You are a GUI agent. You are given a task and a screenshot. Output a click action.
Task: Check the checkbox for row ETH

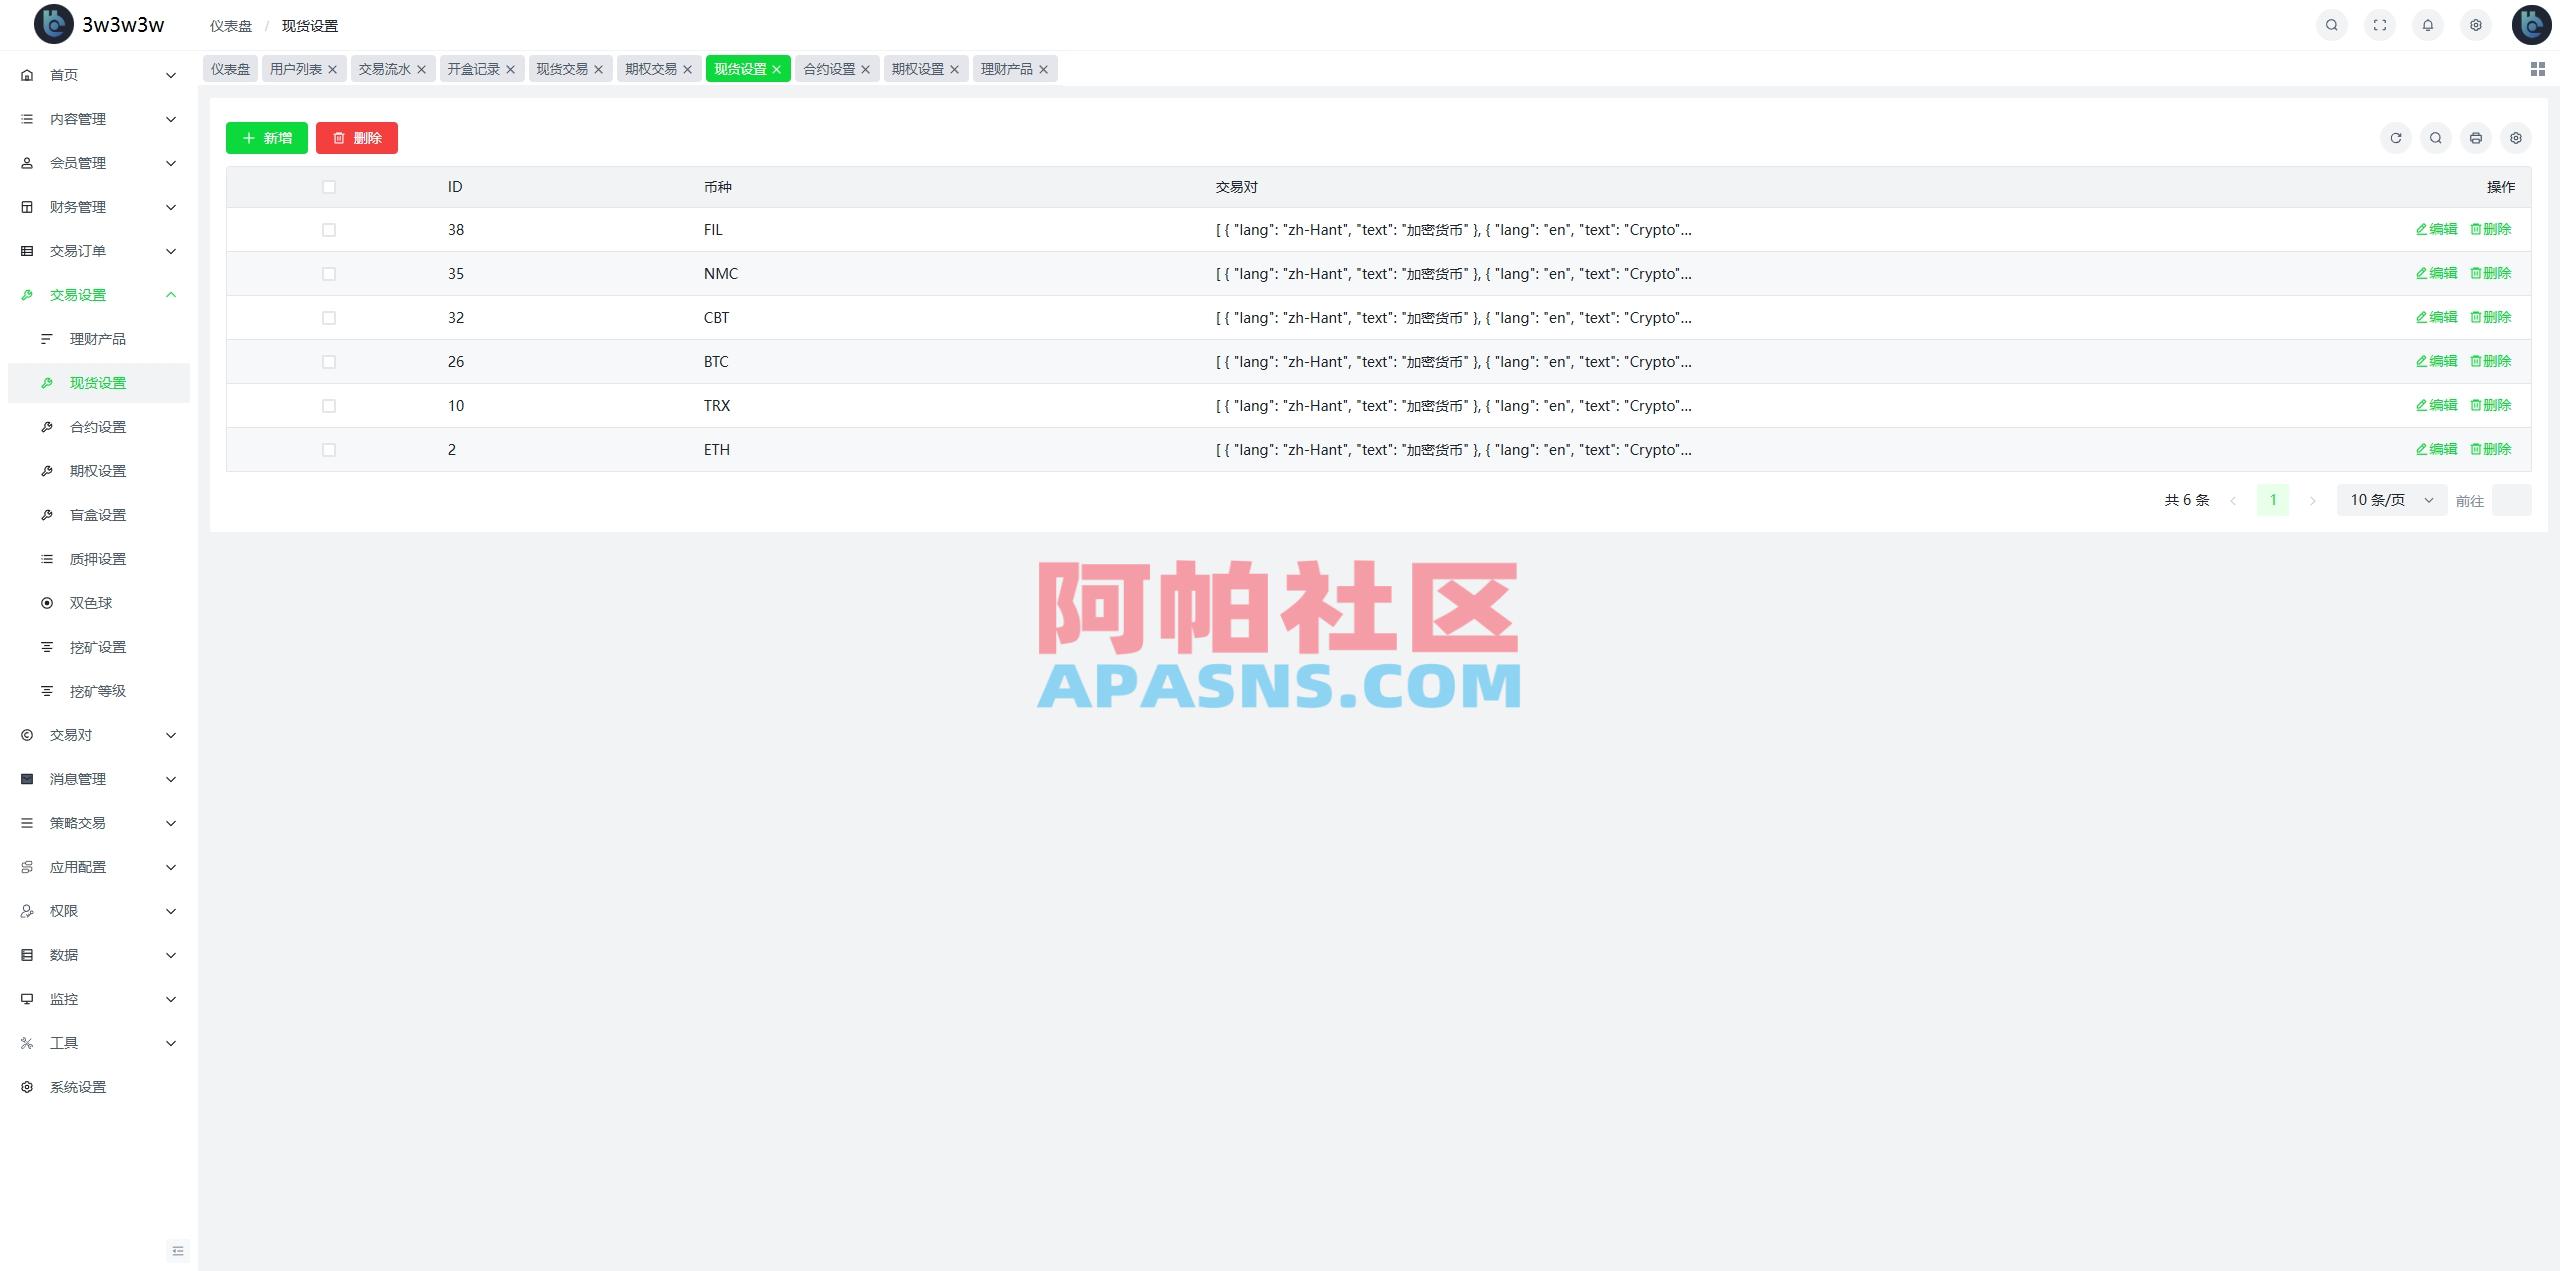(x=329, y=449)
